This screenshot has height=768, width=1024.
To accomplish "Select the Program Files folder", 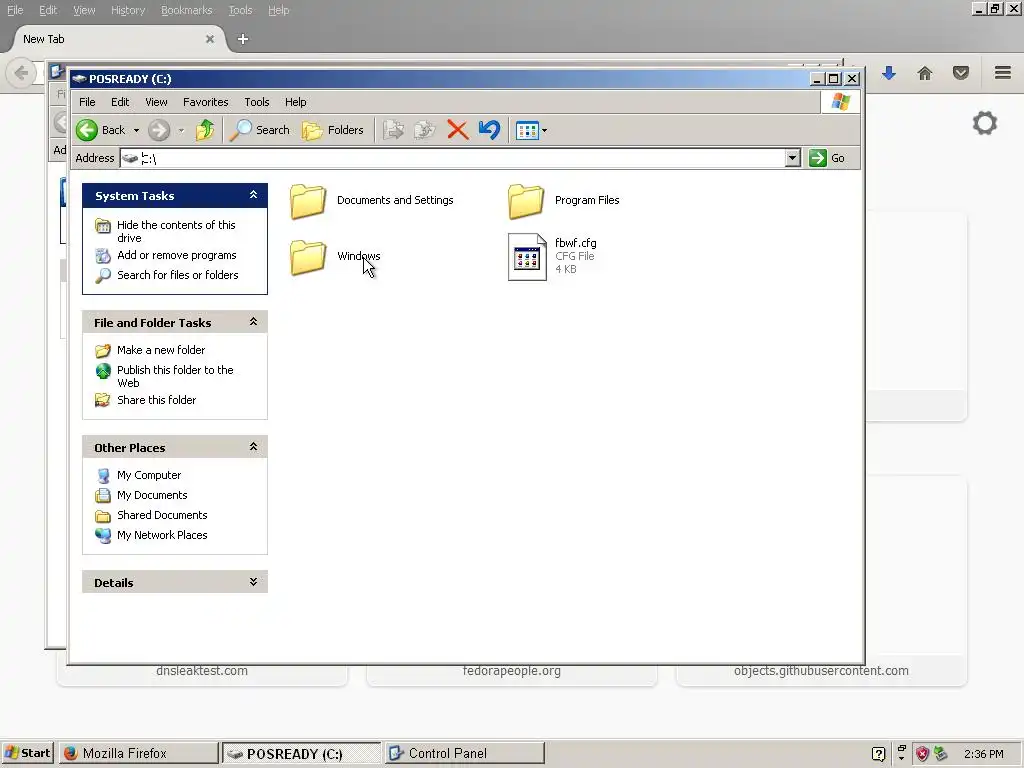I will [x=564, y=200].
